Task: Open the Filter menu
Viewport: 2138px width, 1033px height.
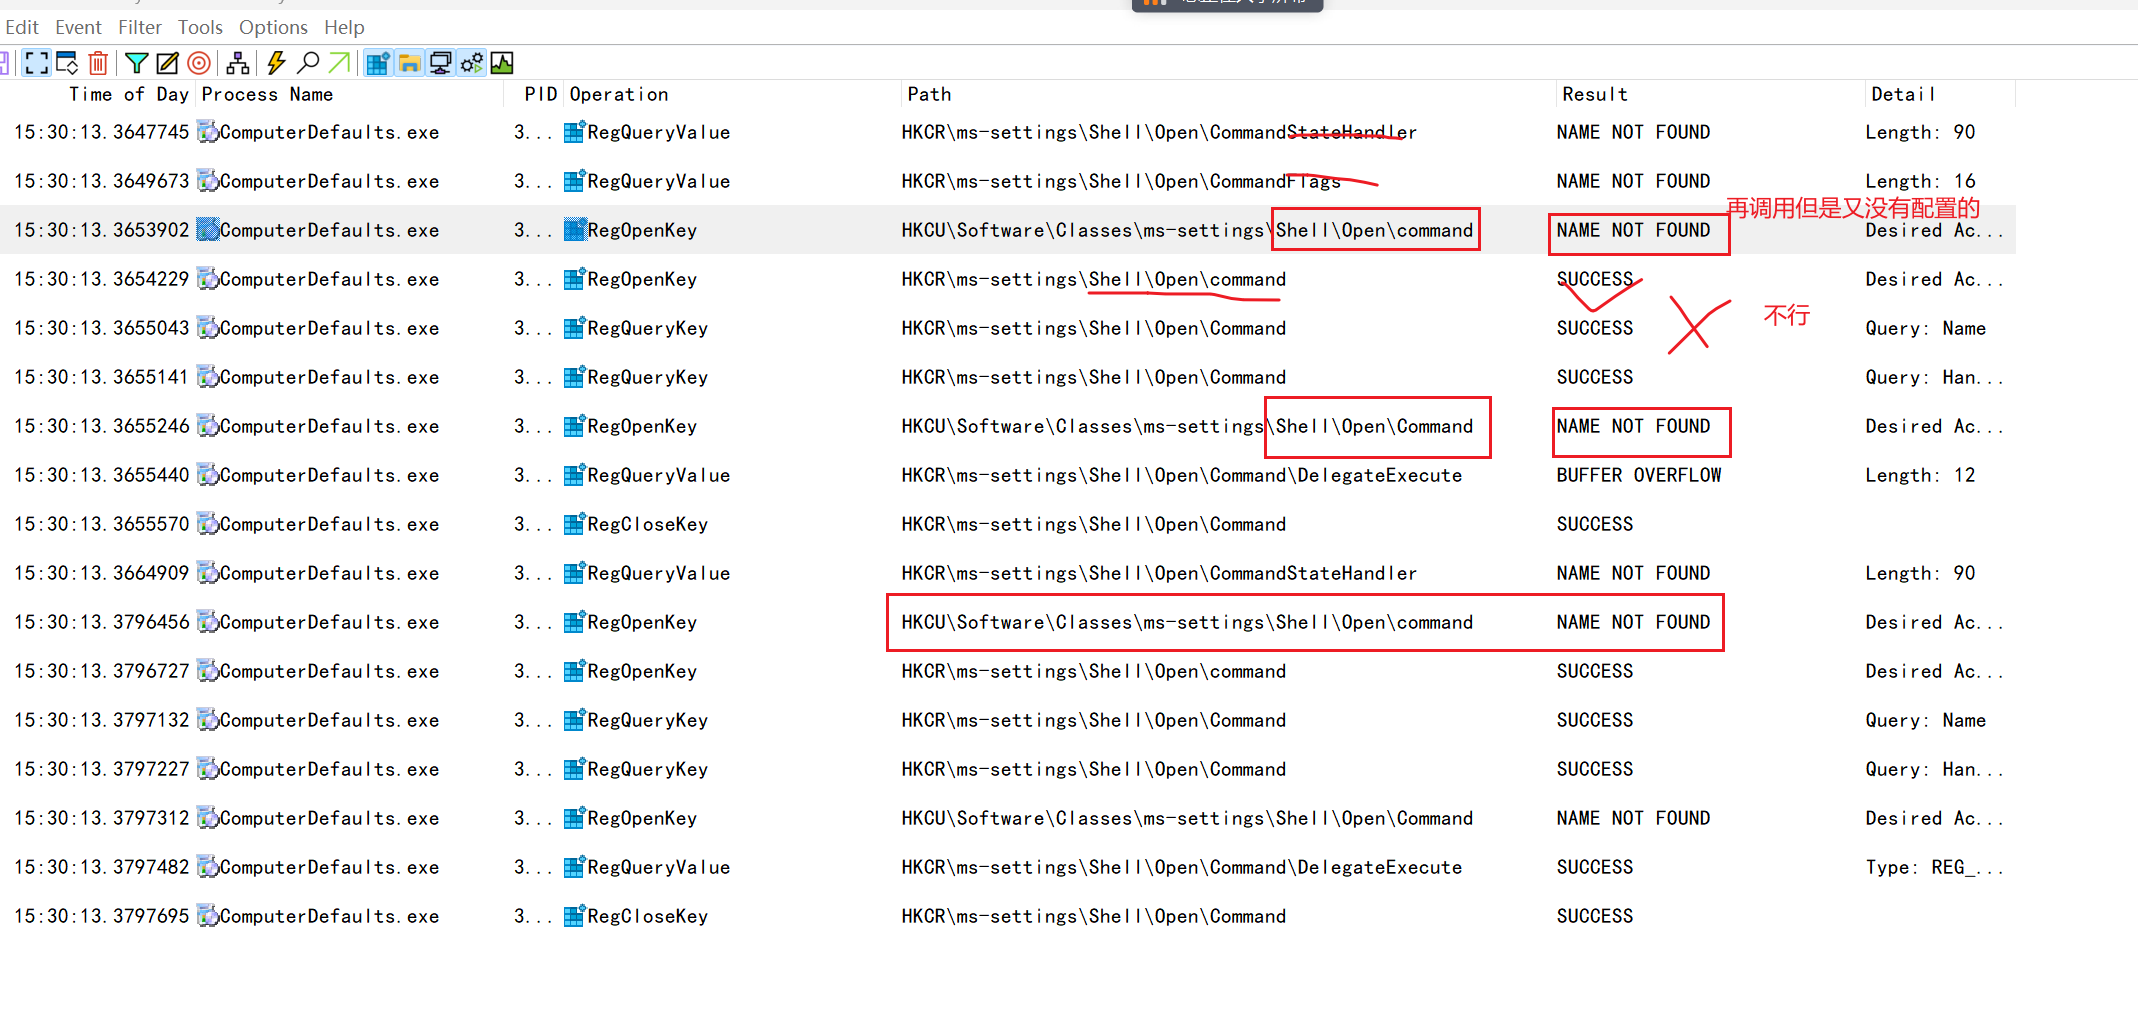Action: click(x=140, y=27)
